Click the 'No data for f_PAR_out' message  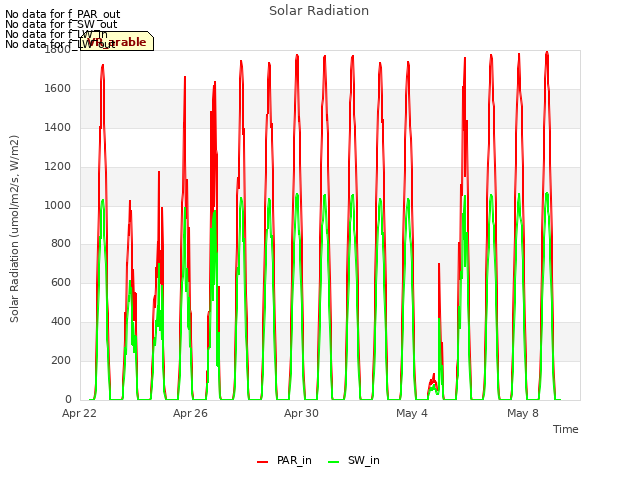coord(62,14)
